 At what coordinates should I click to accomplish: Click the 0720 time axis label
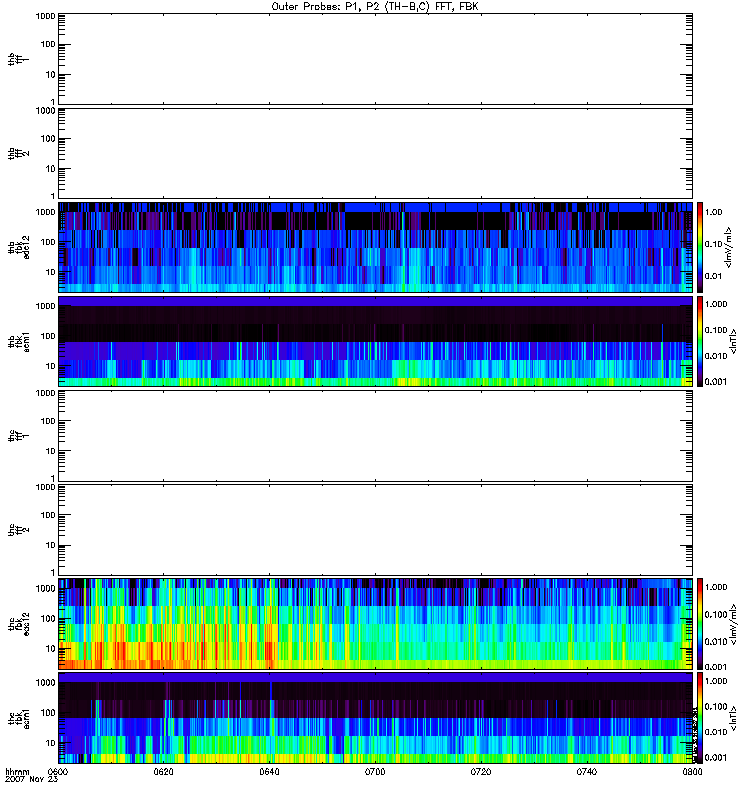pos(481,773)
